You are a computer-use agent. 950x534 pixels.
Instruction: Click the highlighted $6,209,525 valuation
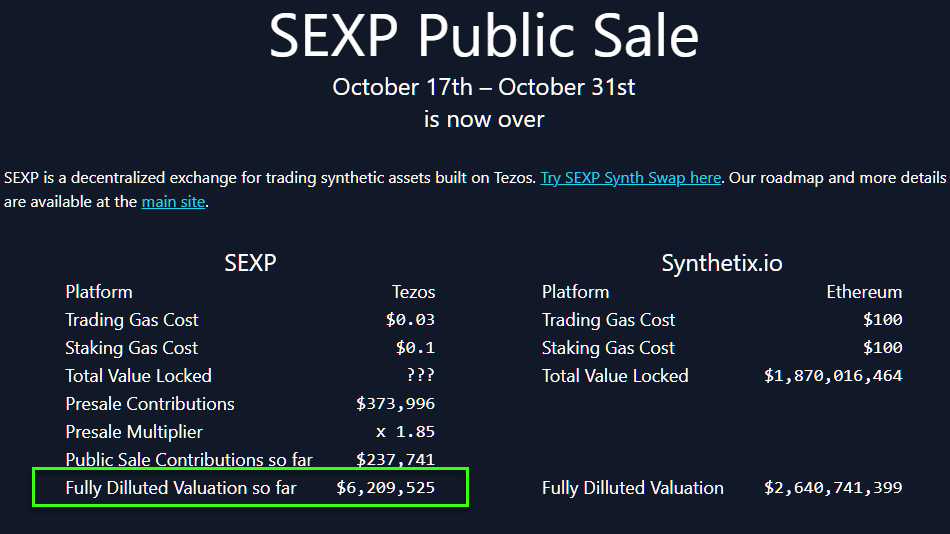click(x=385, y=488)
